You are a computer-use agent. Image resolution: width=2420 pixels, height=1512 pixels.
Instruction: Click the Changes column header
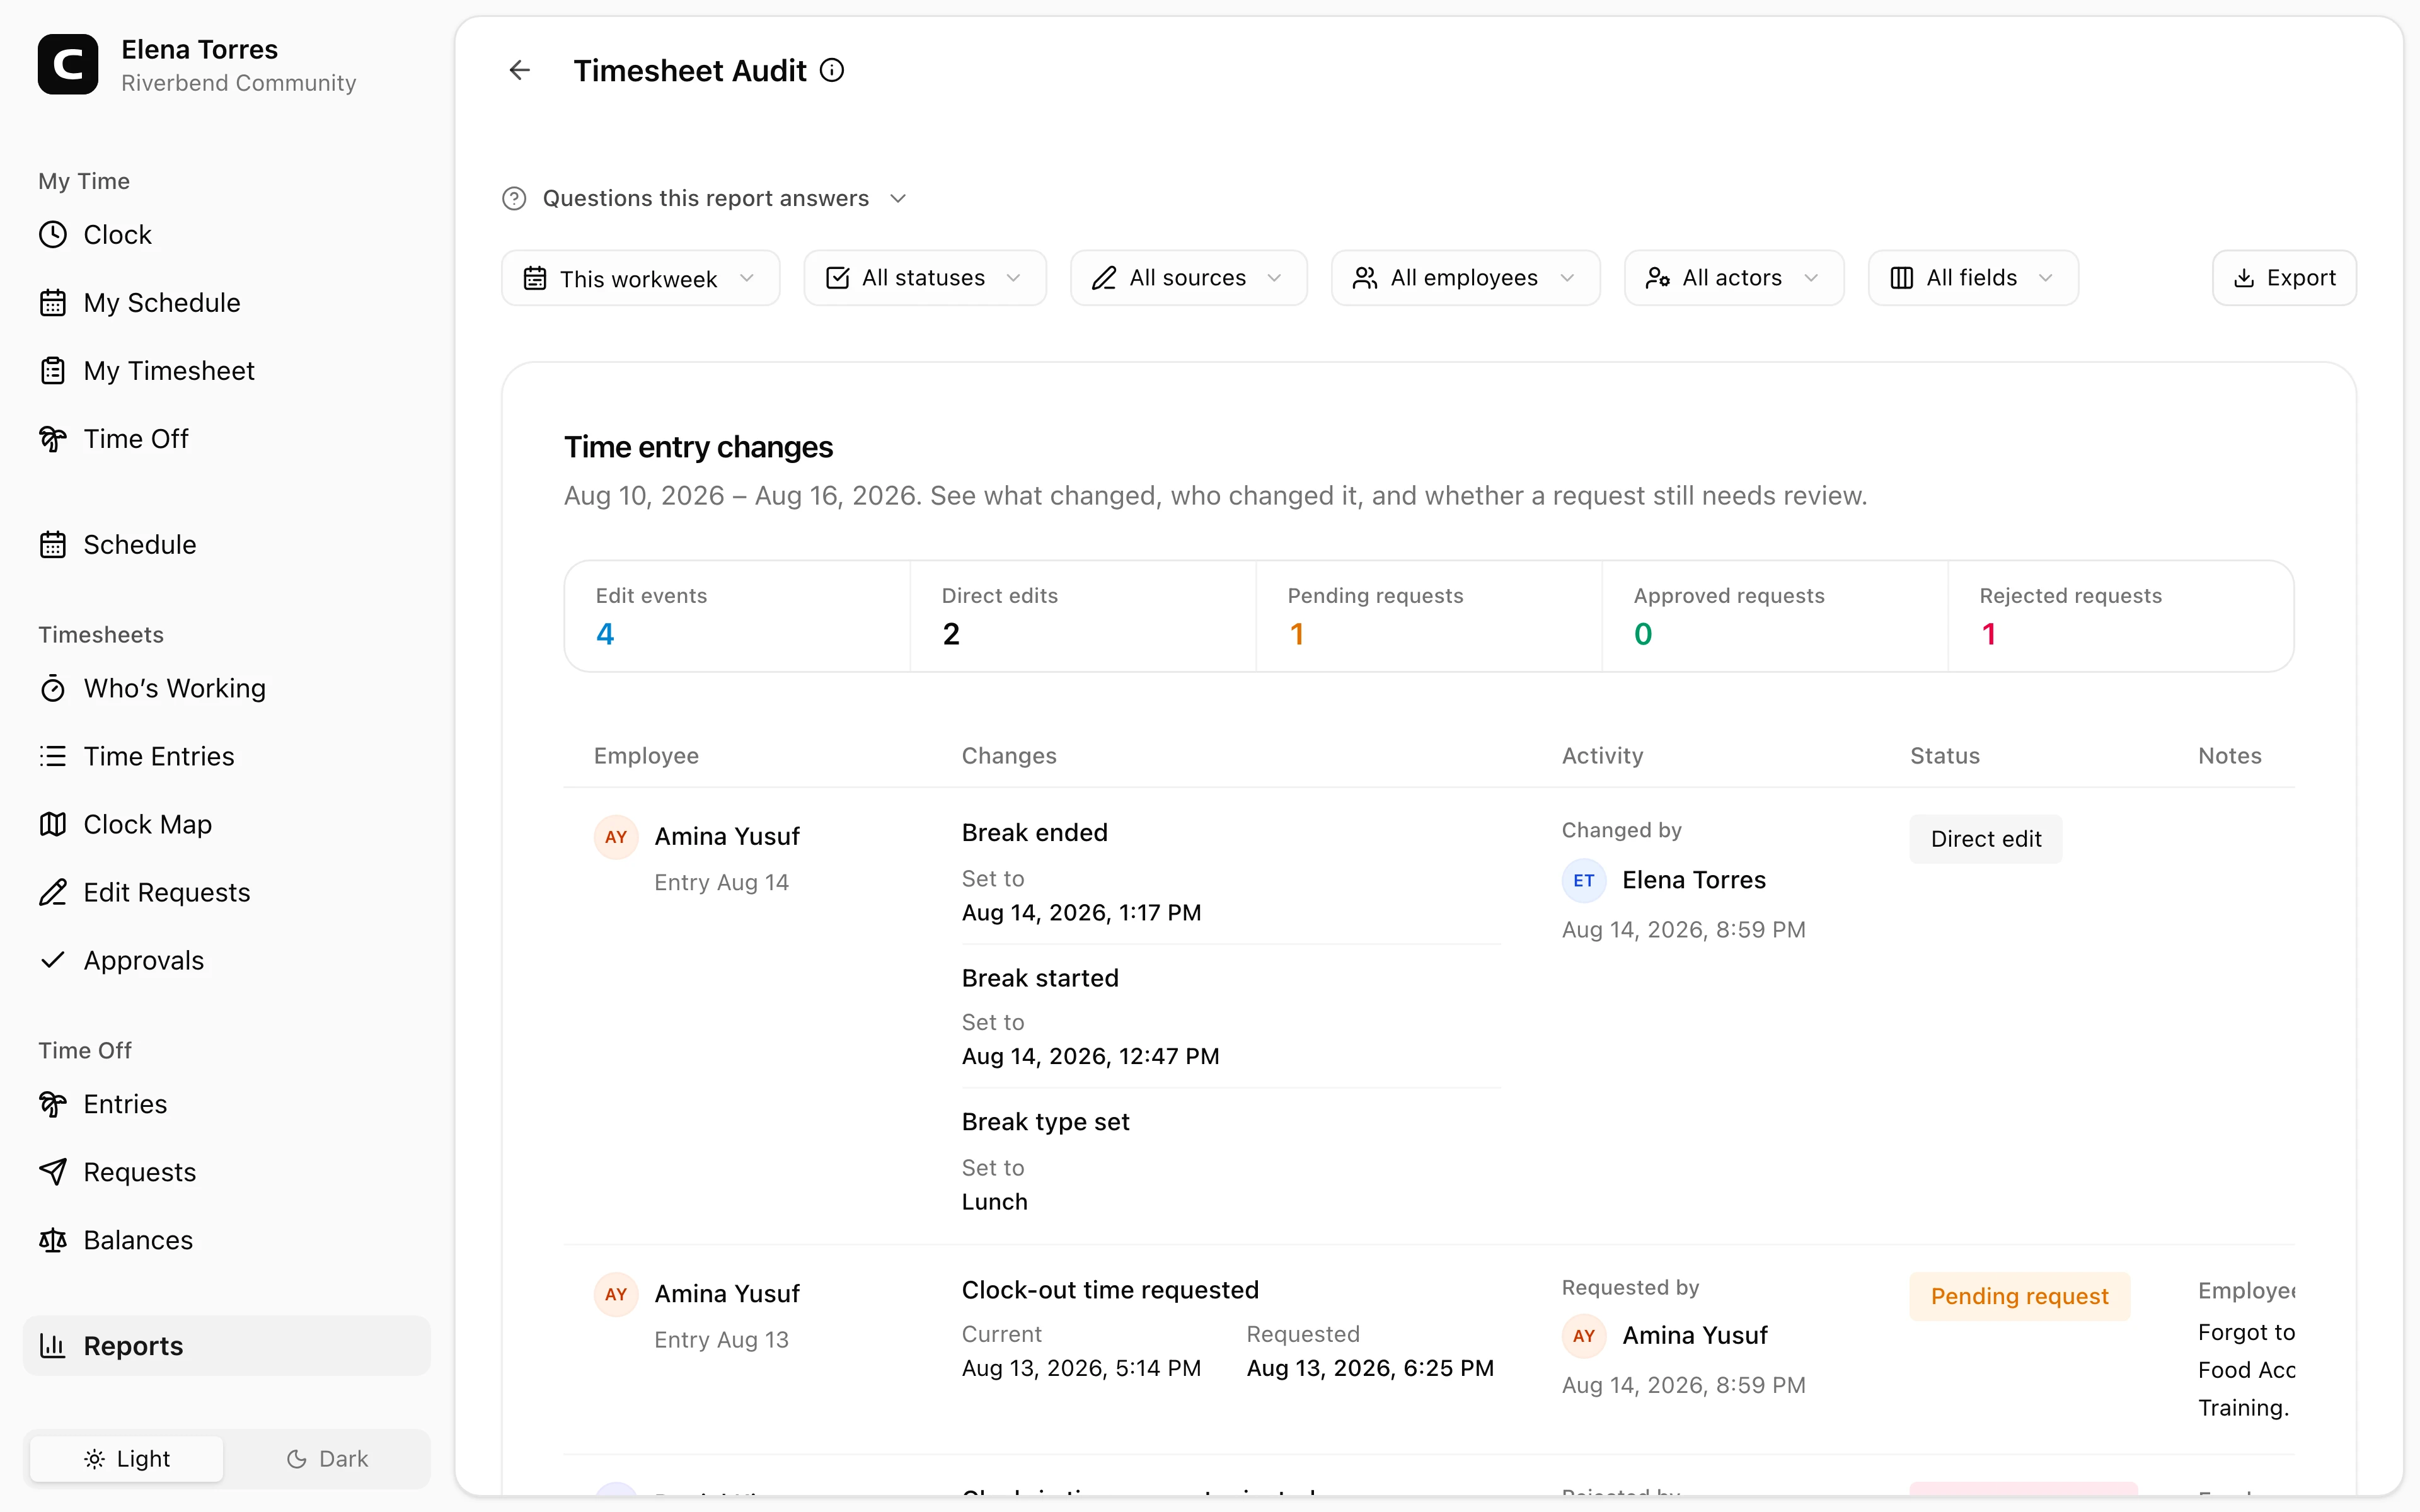1009,756
